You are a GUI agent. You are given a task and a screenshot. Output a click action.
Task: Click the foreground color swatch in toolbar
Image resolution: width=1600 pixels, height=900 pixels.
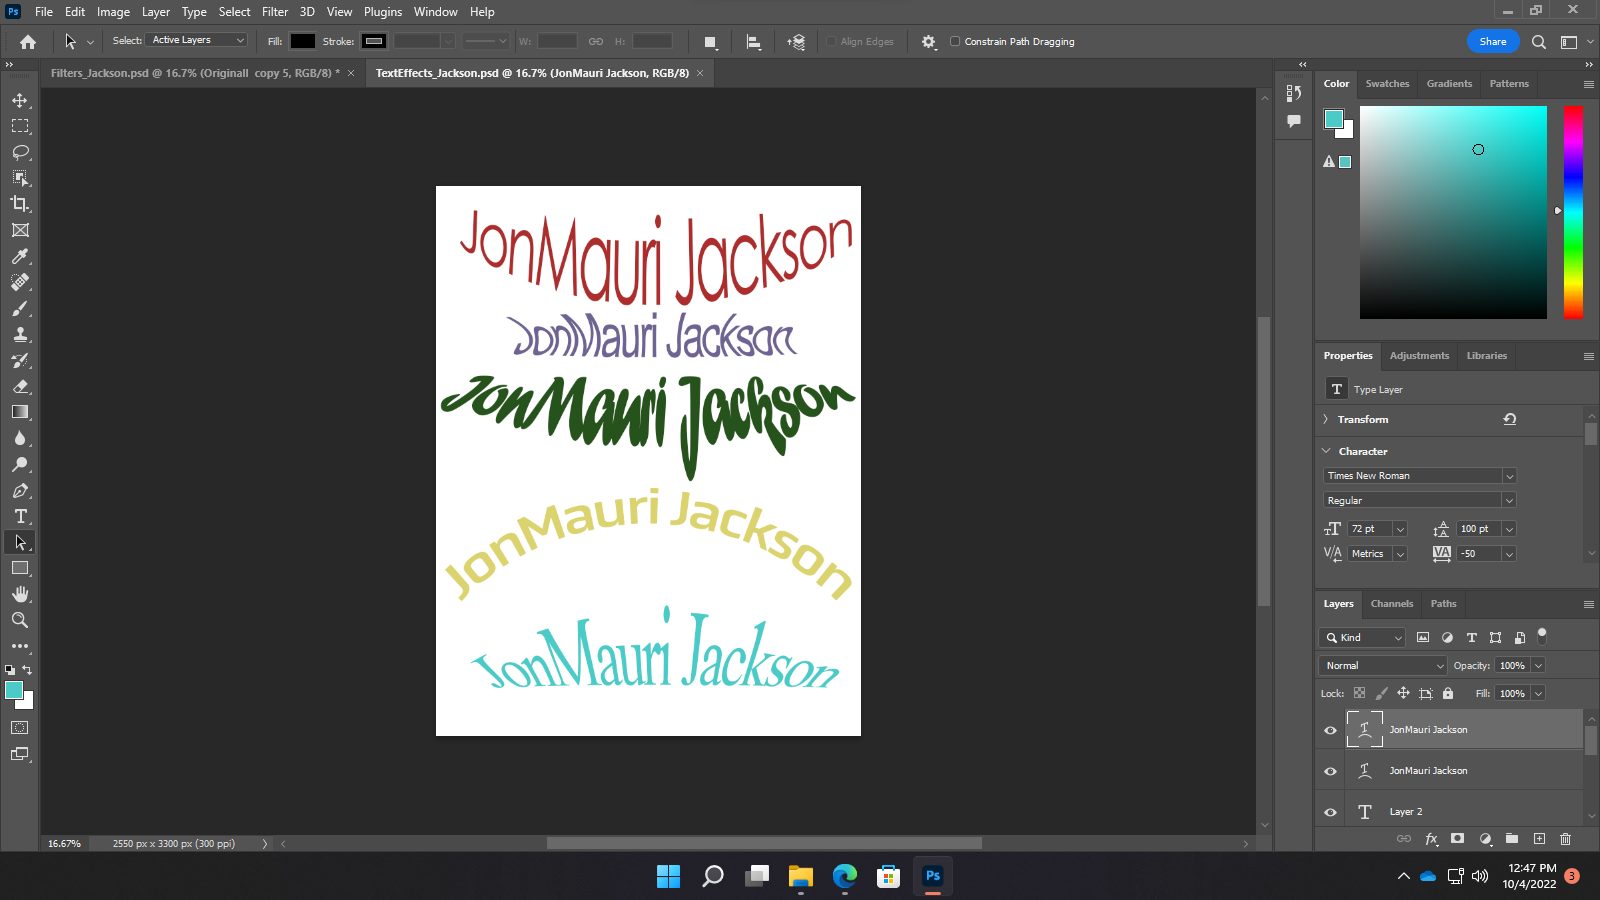point(14,690)
